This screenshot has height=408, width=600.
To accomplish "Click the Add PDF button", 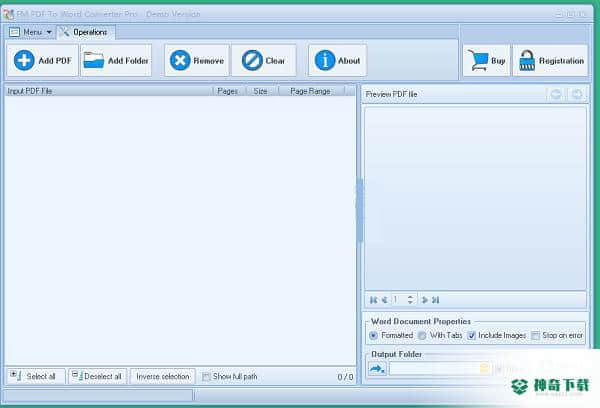I will pos(42,60).
